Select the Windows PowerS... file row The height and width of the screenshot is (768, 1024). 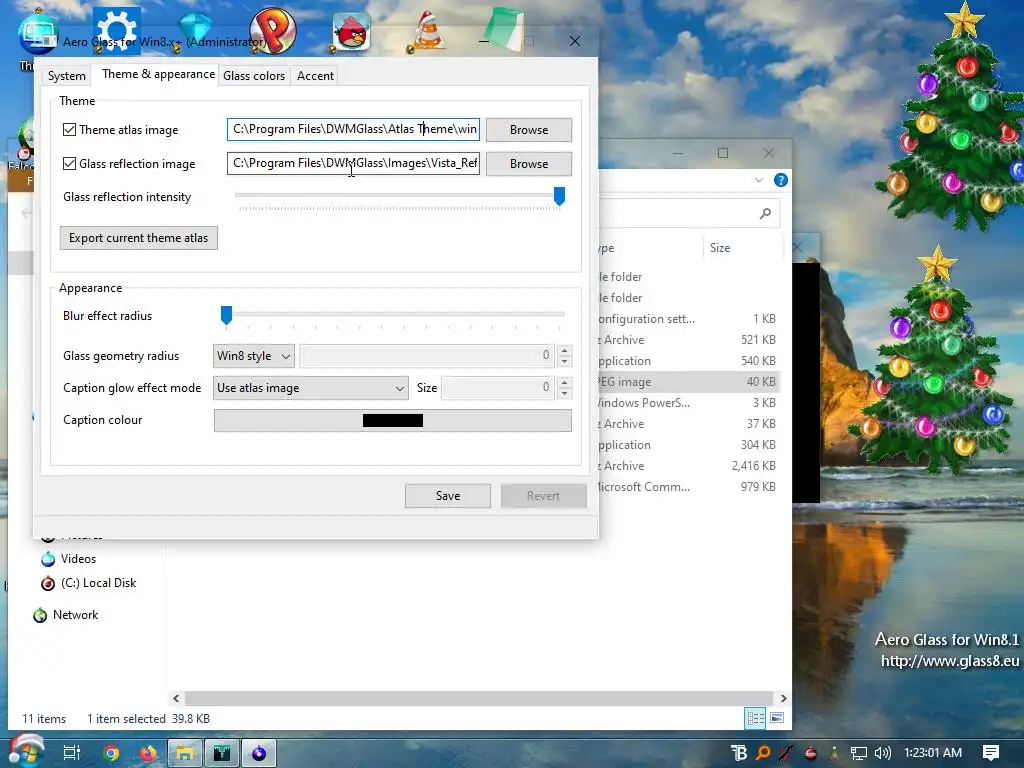coord(688,403)
